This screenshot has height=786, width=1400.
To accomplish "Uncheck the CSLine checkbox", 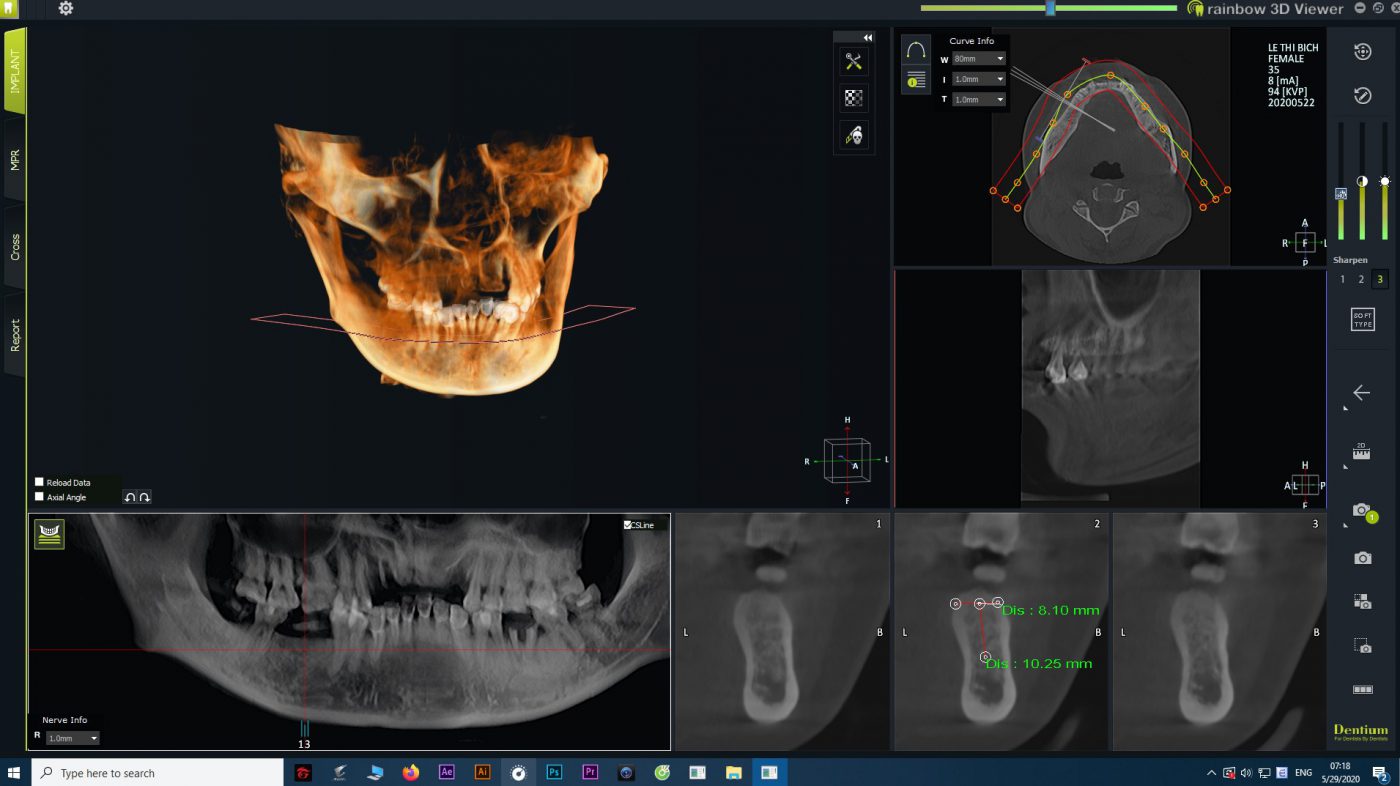I will (627, 525).
